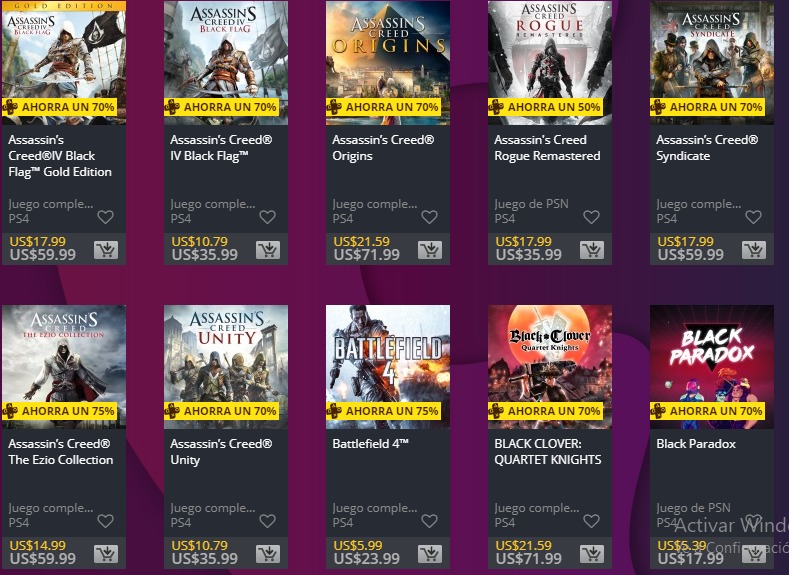
Task: Add Assassin's Creed Syndicate to cart
Action: [x=754, y=250]
